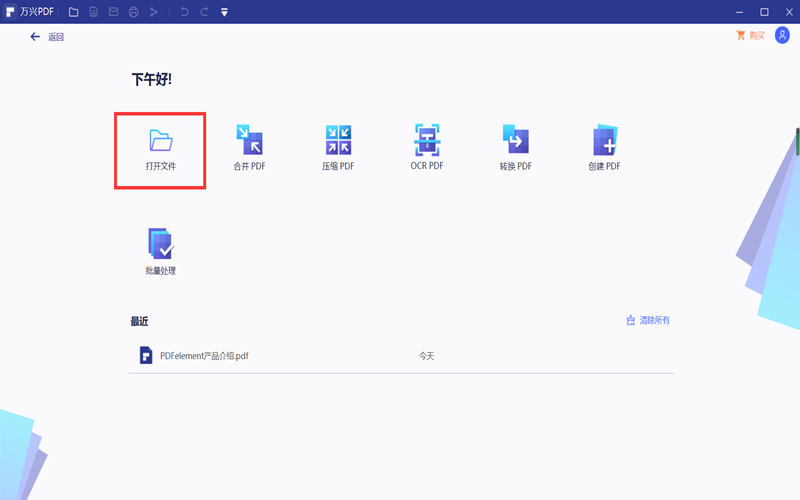Click the print icon in title bar
Image resolution: width=800 pixels, height=500 pixels.
tap(133, 12)
